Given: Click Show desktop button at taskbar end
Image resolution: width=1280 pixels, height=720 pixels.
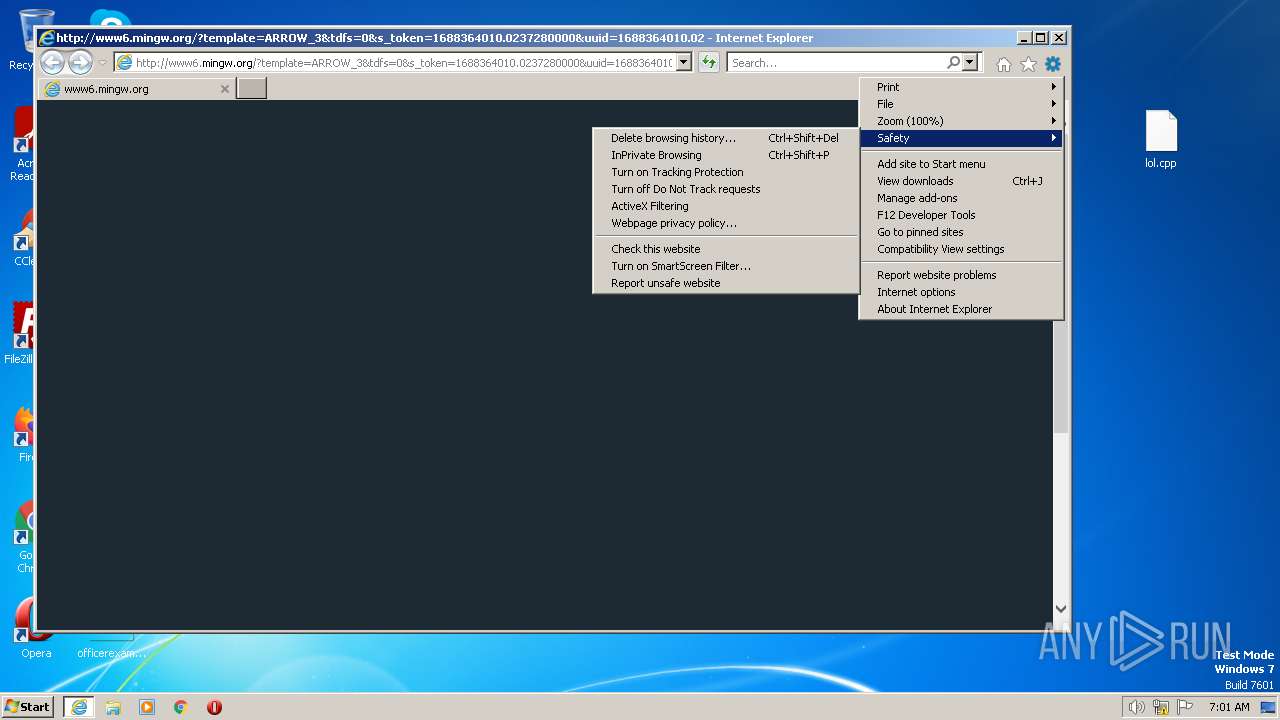Looking at the screenshot, I should tap(1269, 707).
